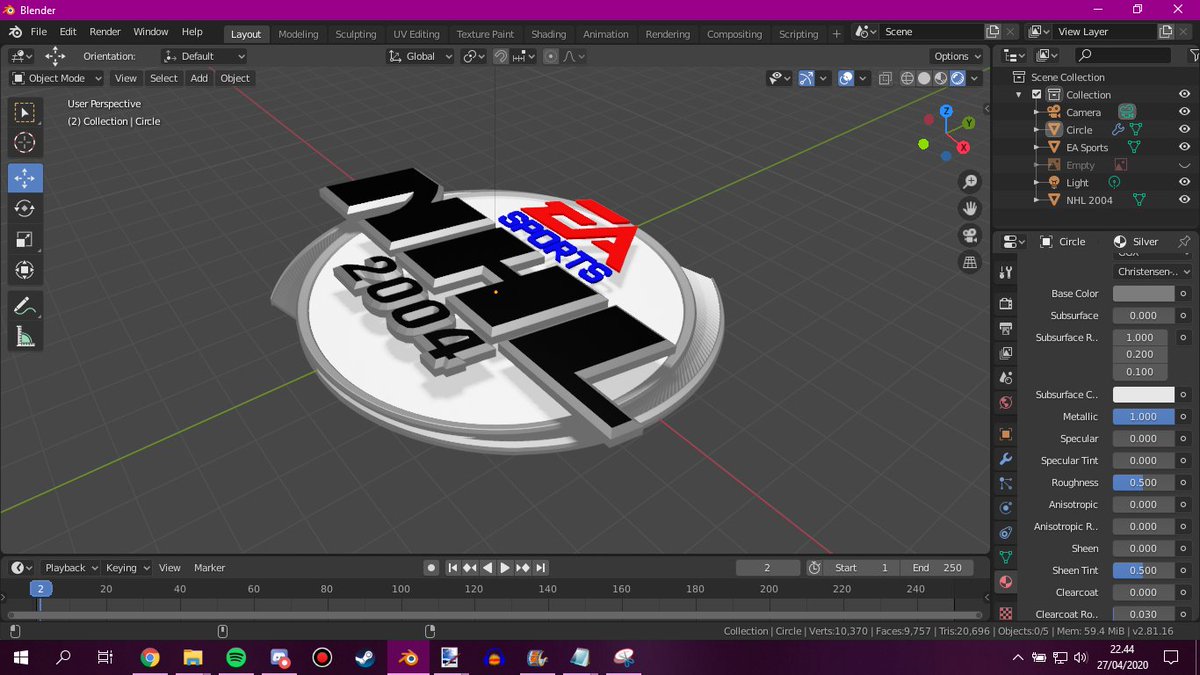Viewport: 1200px width, 675px height.
Task: Open the Options dropdown
Action: pyautogui.click(x=957, y=56)
